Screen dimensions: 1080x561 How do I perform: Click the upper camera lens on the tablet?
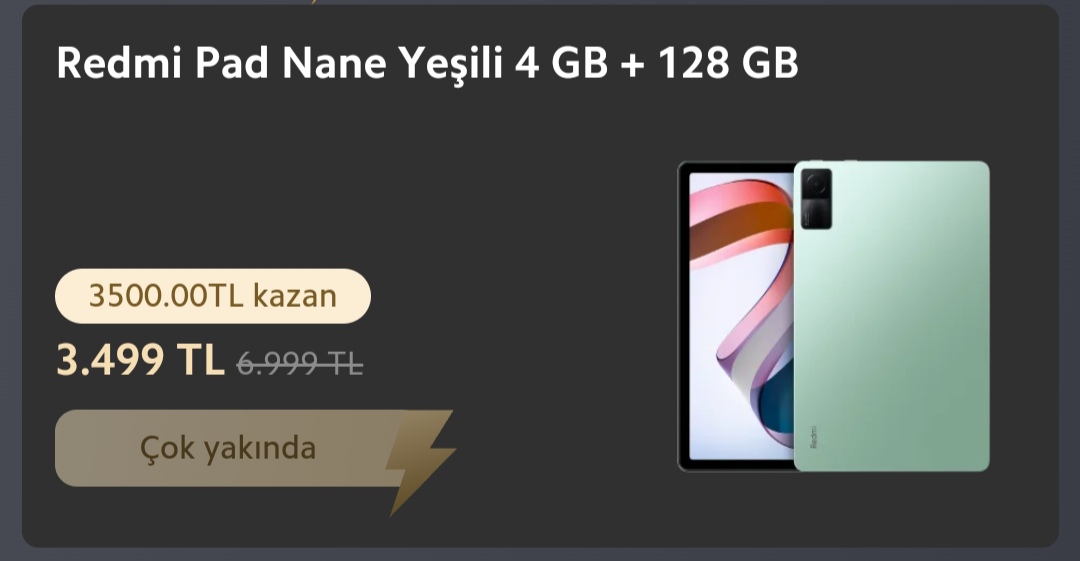point(815,184)
